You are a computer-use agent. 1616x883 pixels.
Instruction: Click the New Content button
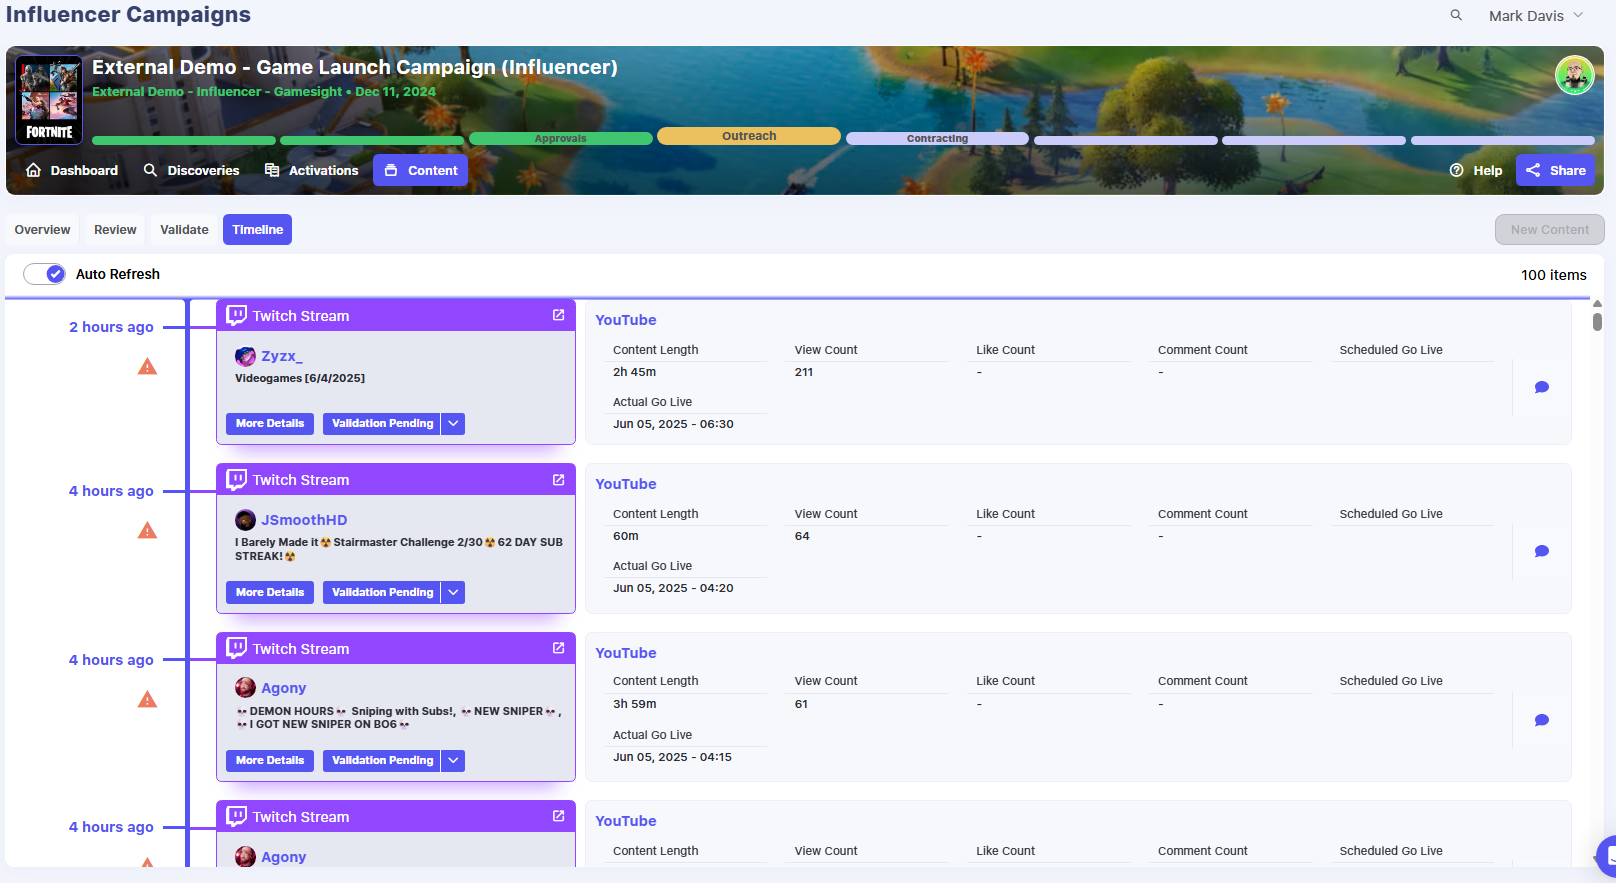click(1549, 229)
